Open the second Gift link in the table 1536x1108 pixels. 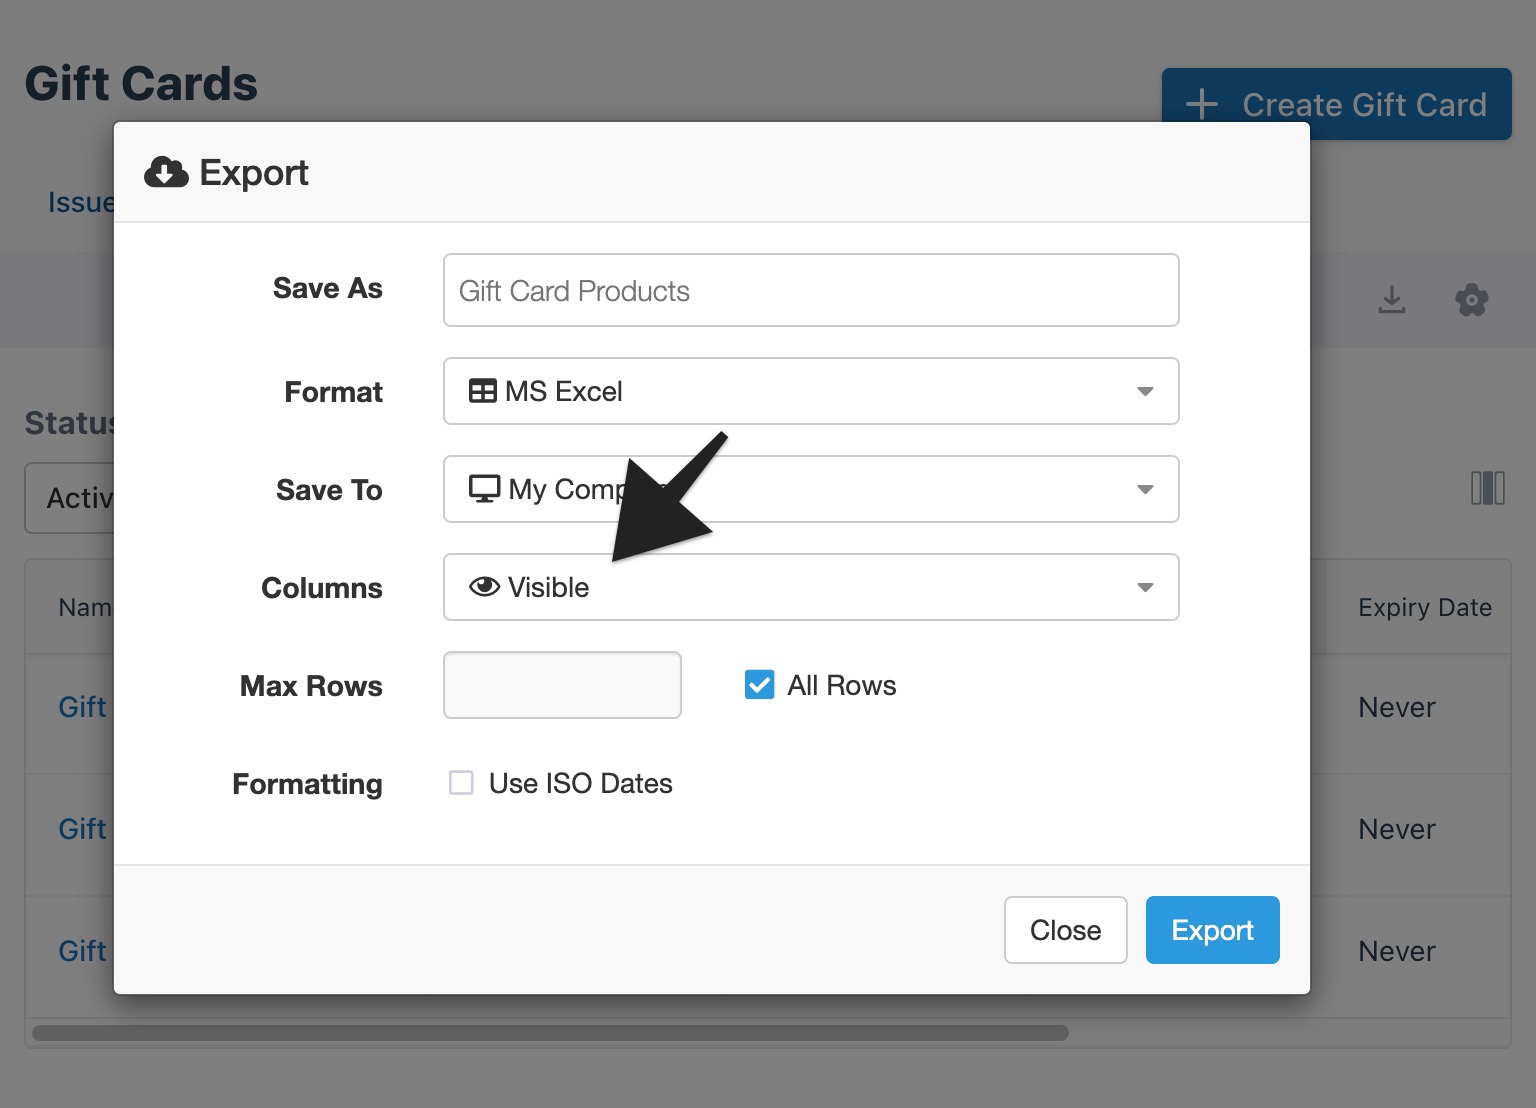82,829
